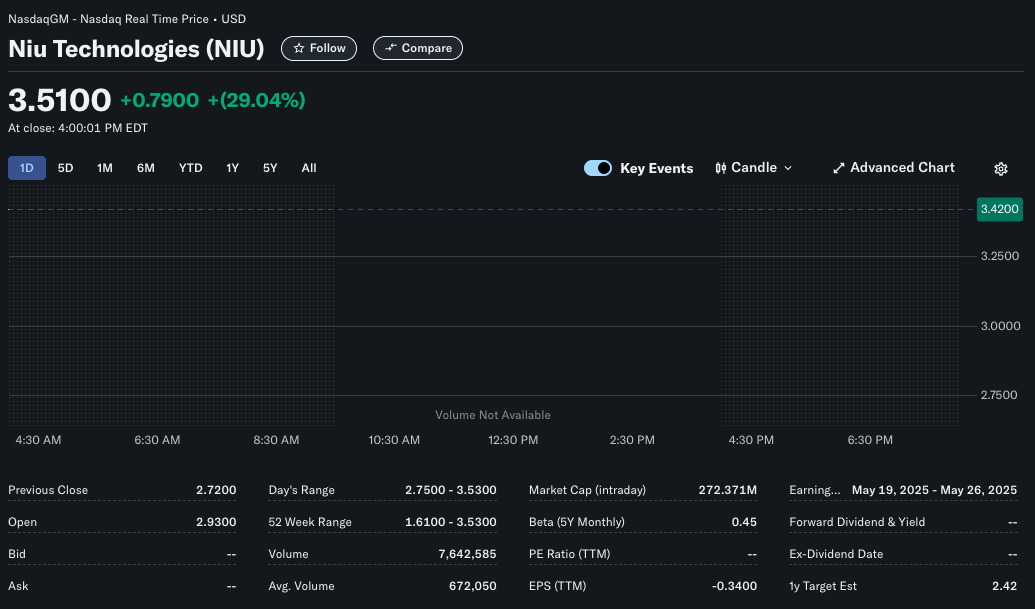Image resolution: width=1035 pixels, height=609 pixels.
Task: Click the price change +0.7900
Action: 159,100
